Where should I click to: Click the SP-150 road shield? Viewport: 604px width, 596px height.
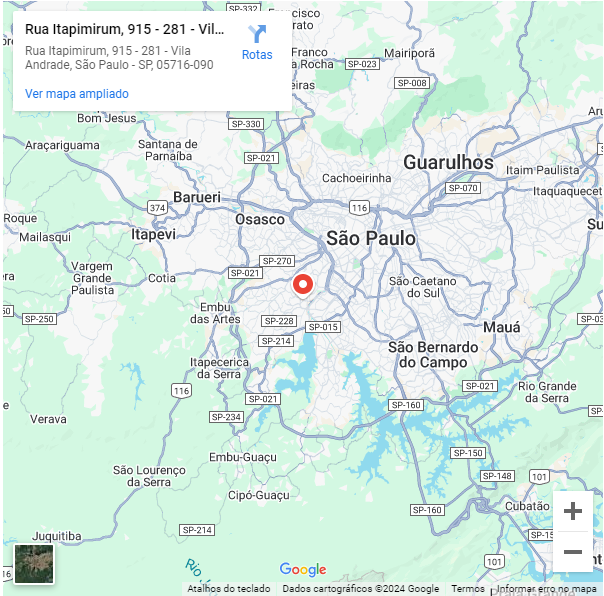coord(468,453)
